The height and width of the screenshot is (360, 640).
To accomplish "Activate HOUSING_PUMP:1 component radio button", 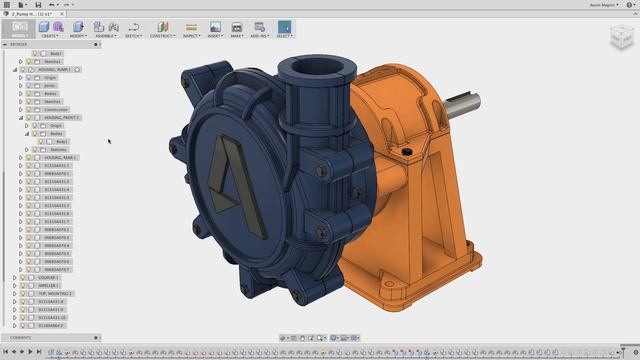I will point(77,70).
